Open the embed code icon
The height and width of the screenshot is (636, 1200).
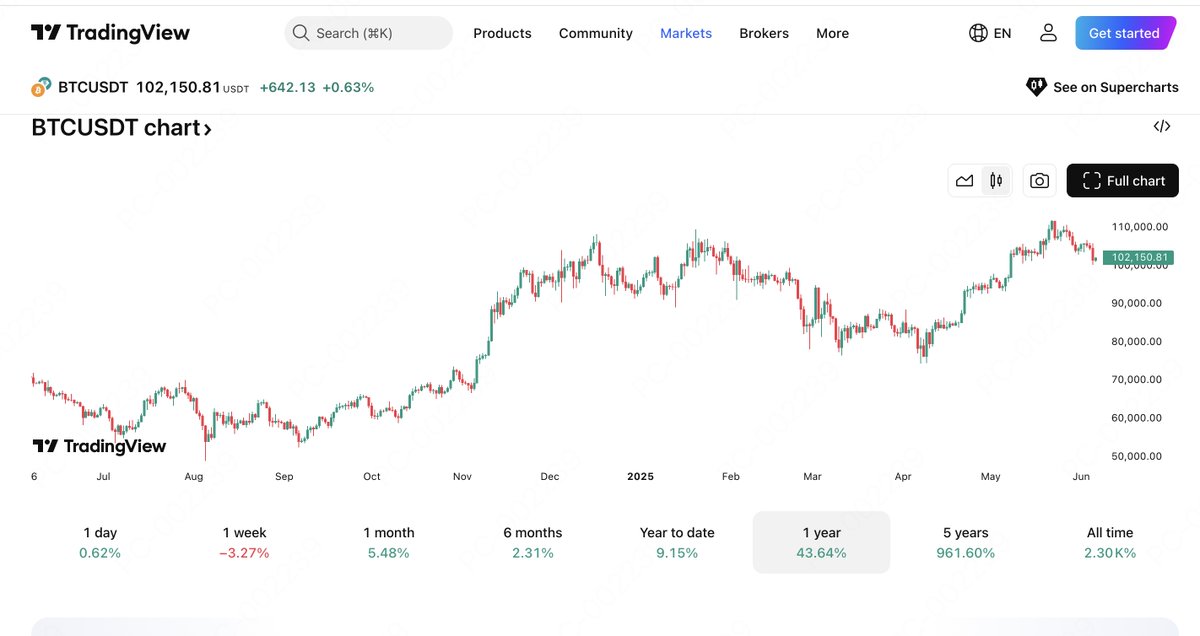[x=1161, y=126]
